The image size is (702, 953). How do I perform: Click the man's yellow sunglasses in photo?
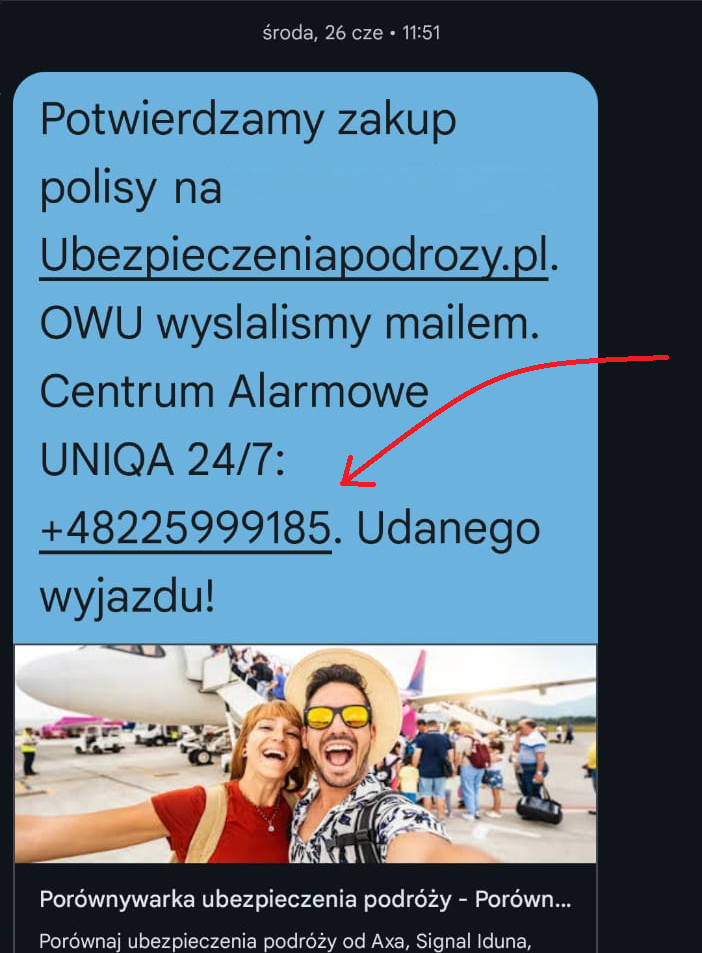coord(337,717)
